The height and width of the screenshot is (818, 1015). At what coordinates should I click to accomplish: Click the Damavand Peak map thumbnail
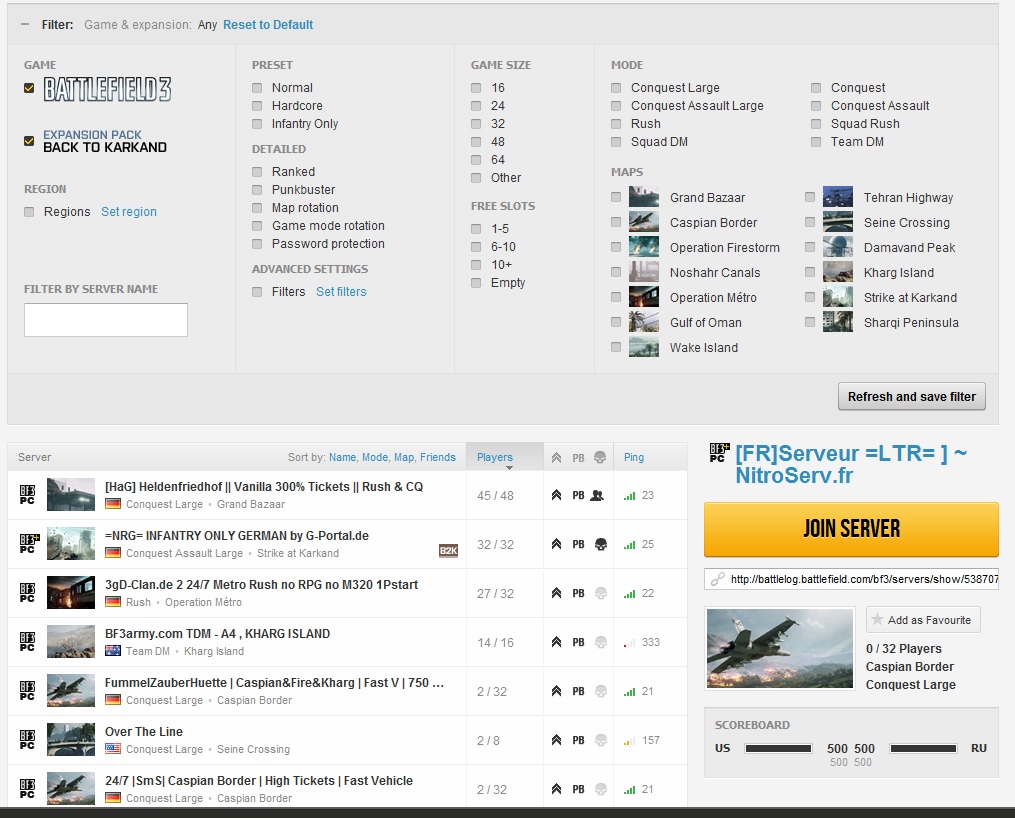(x=838, y=247)
